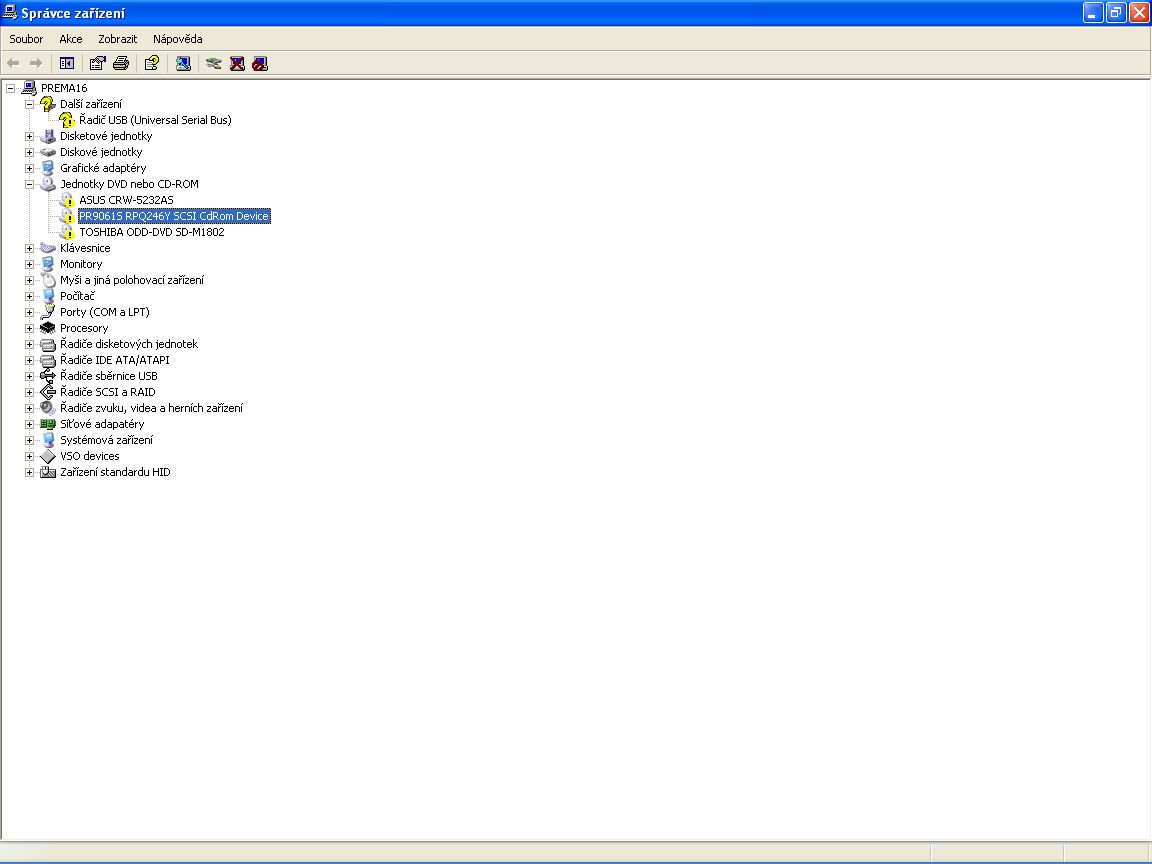Select the PREMA16 root label
This screenshot has width=1152, height=864.
[64, 88]
